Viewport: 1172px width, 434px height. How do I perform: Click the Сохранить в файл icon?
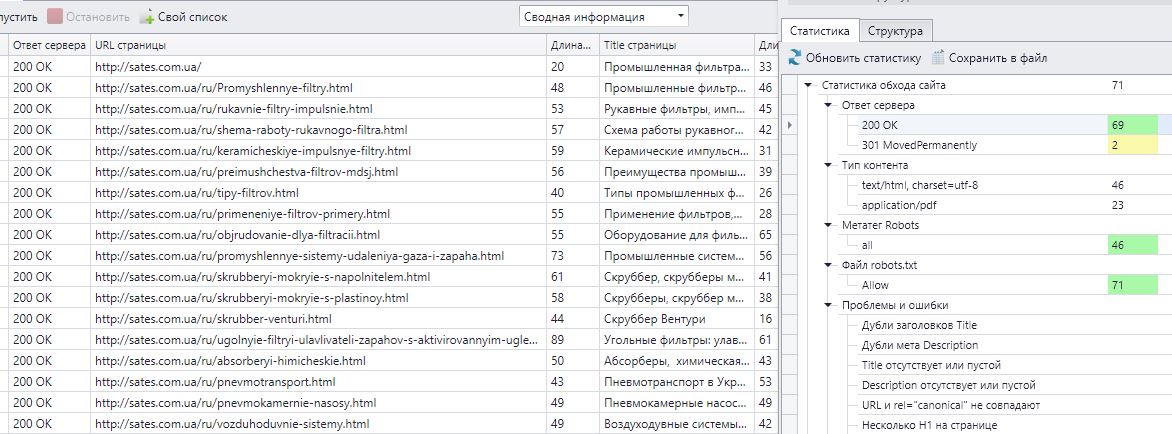[x=938, y=58]
